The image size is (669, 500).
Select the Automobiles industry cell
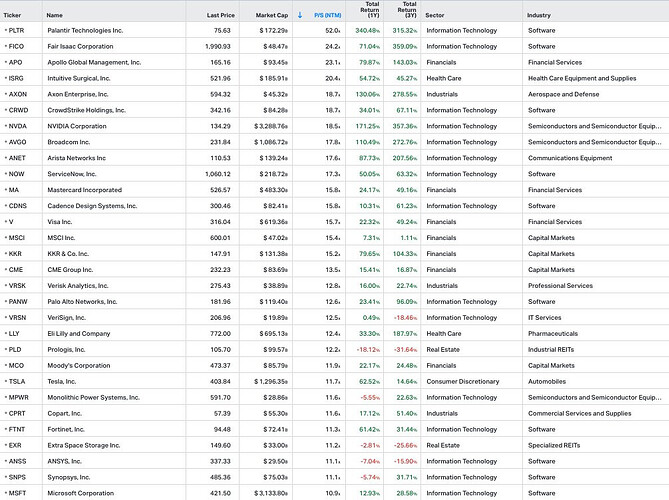point(547,381)
